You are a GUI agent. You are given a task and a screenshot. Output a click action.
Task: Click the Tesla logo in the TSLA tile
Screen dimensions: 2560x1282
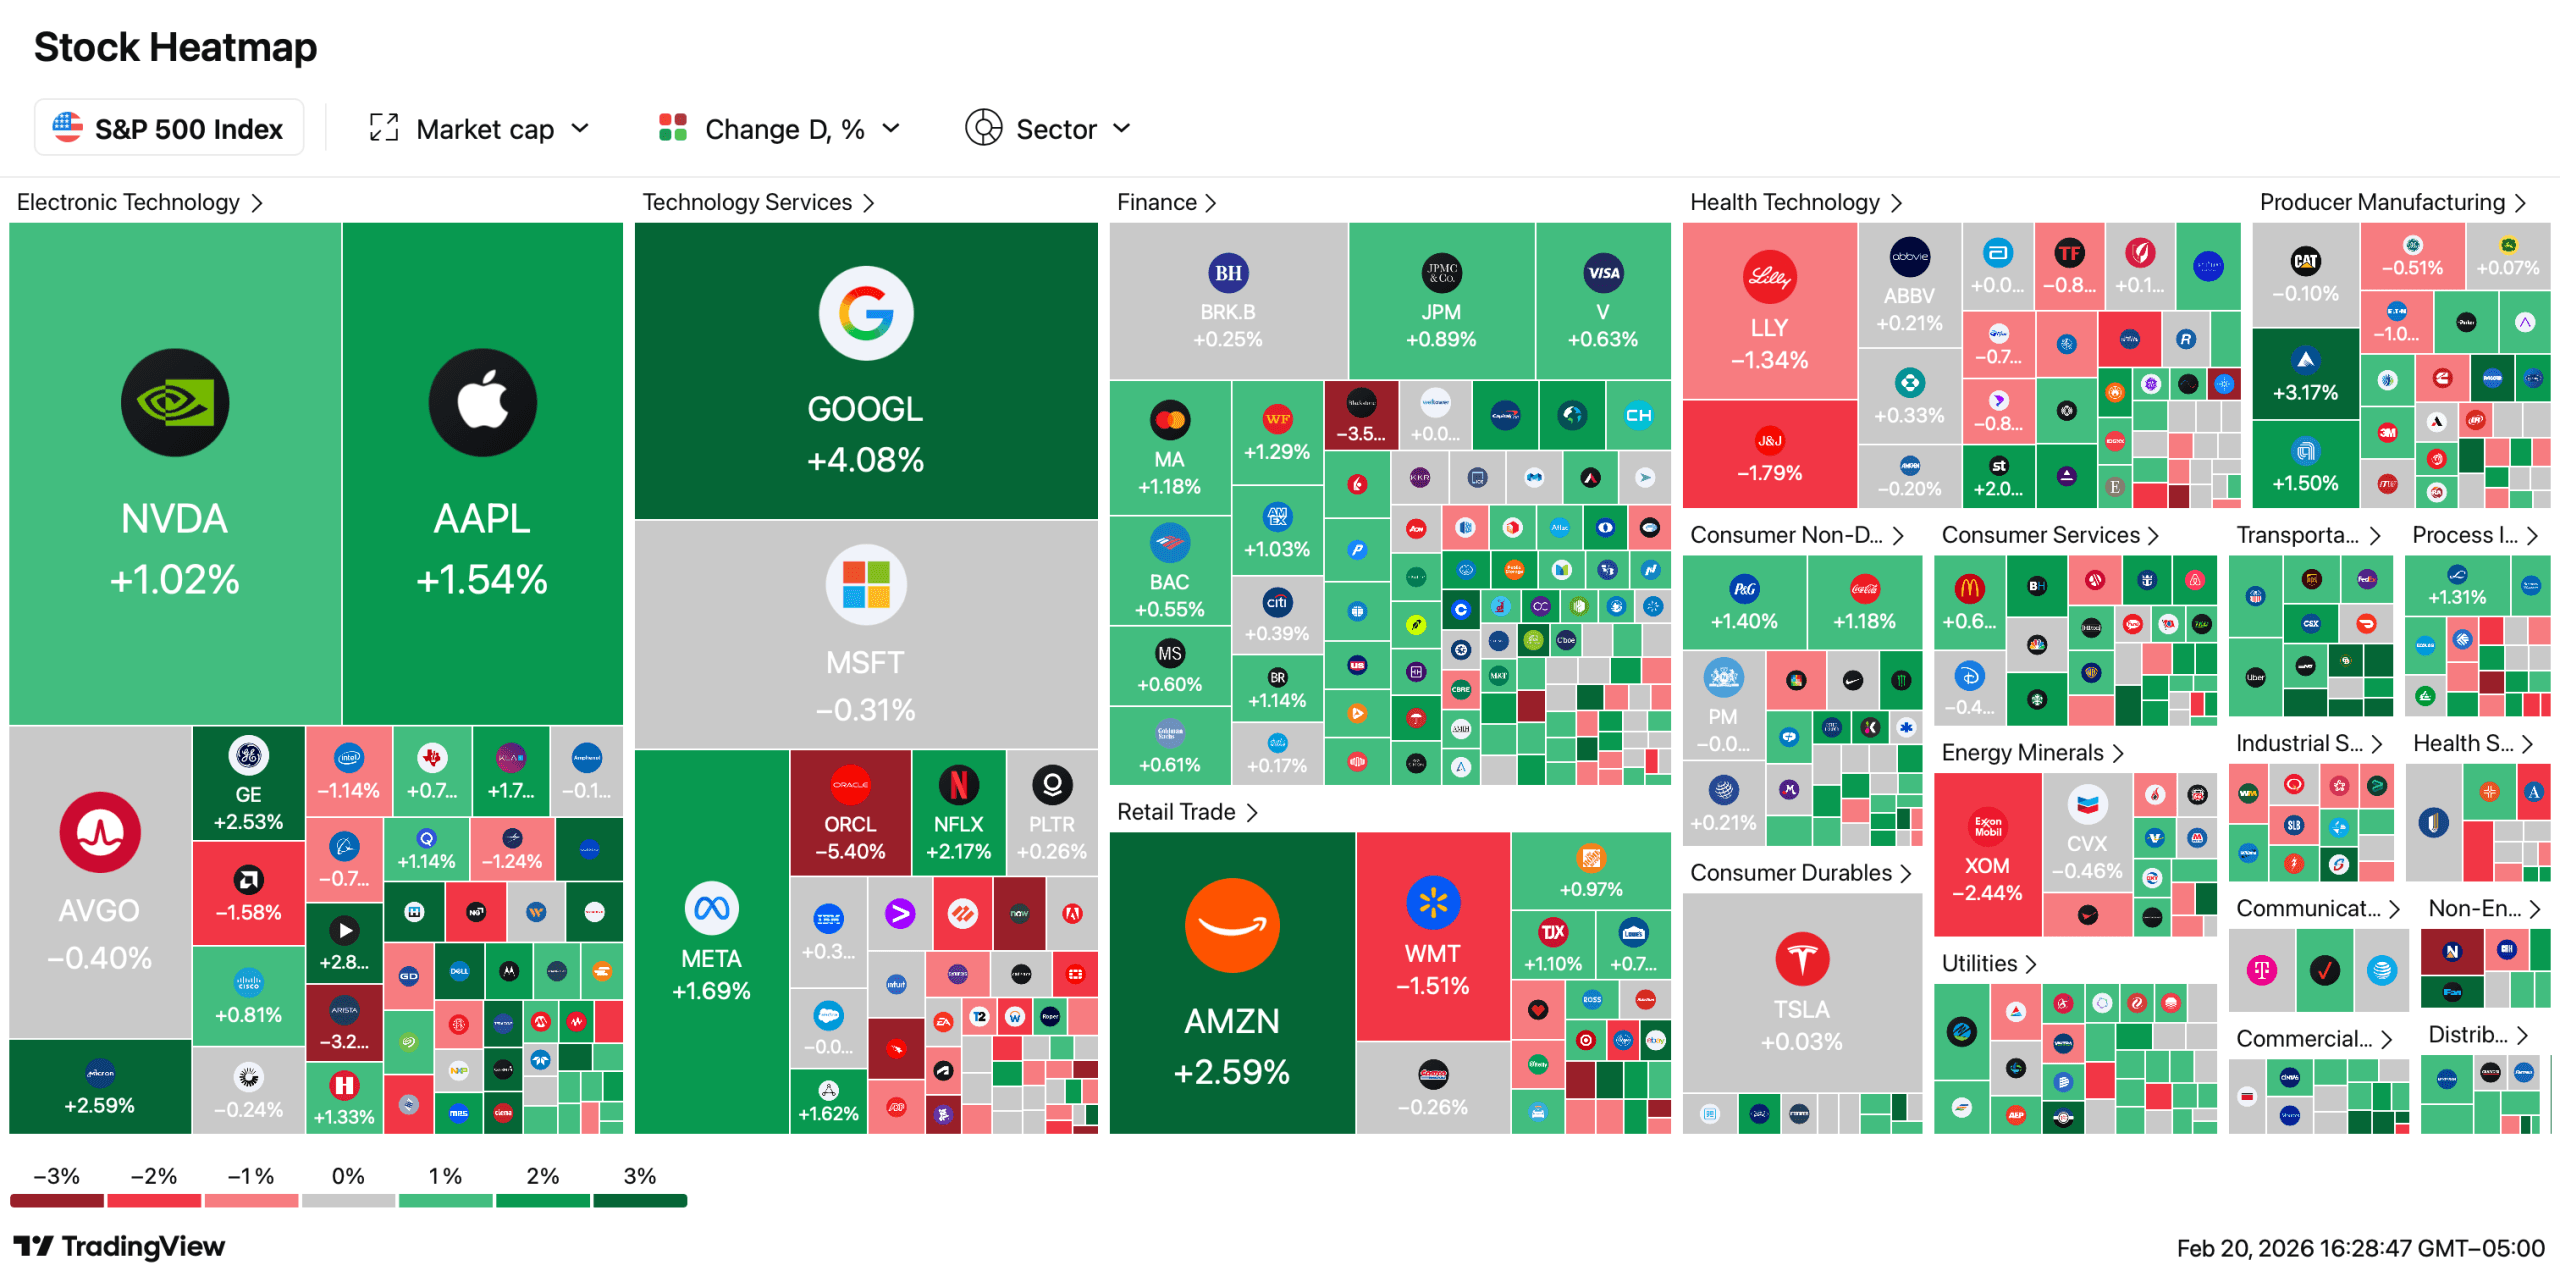coord(1801,958)
